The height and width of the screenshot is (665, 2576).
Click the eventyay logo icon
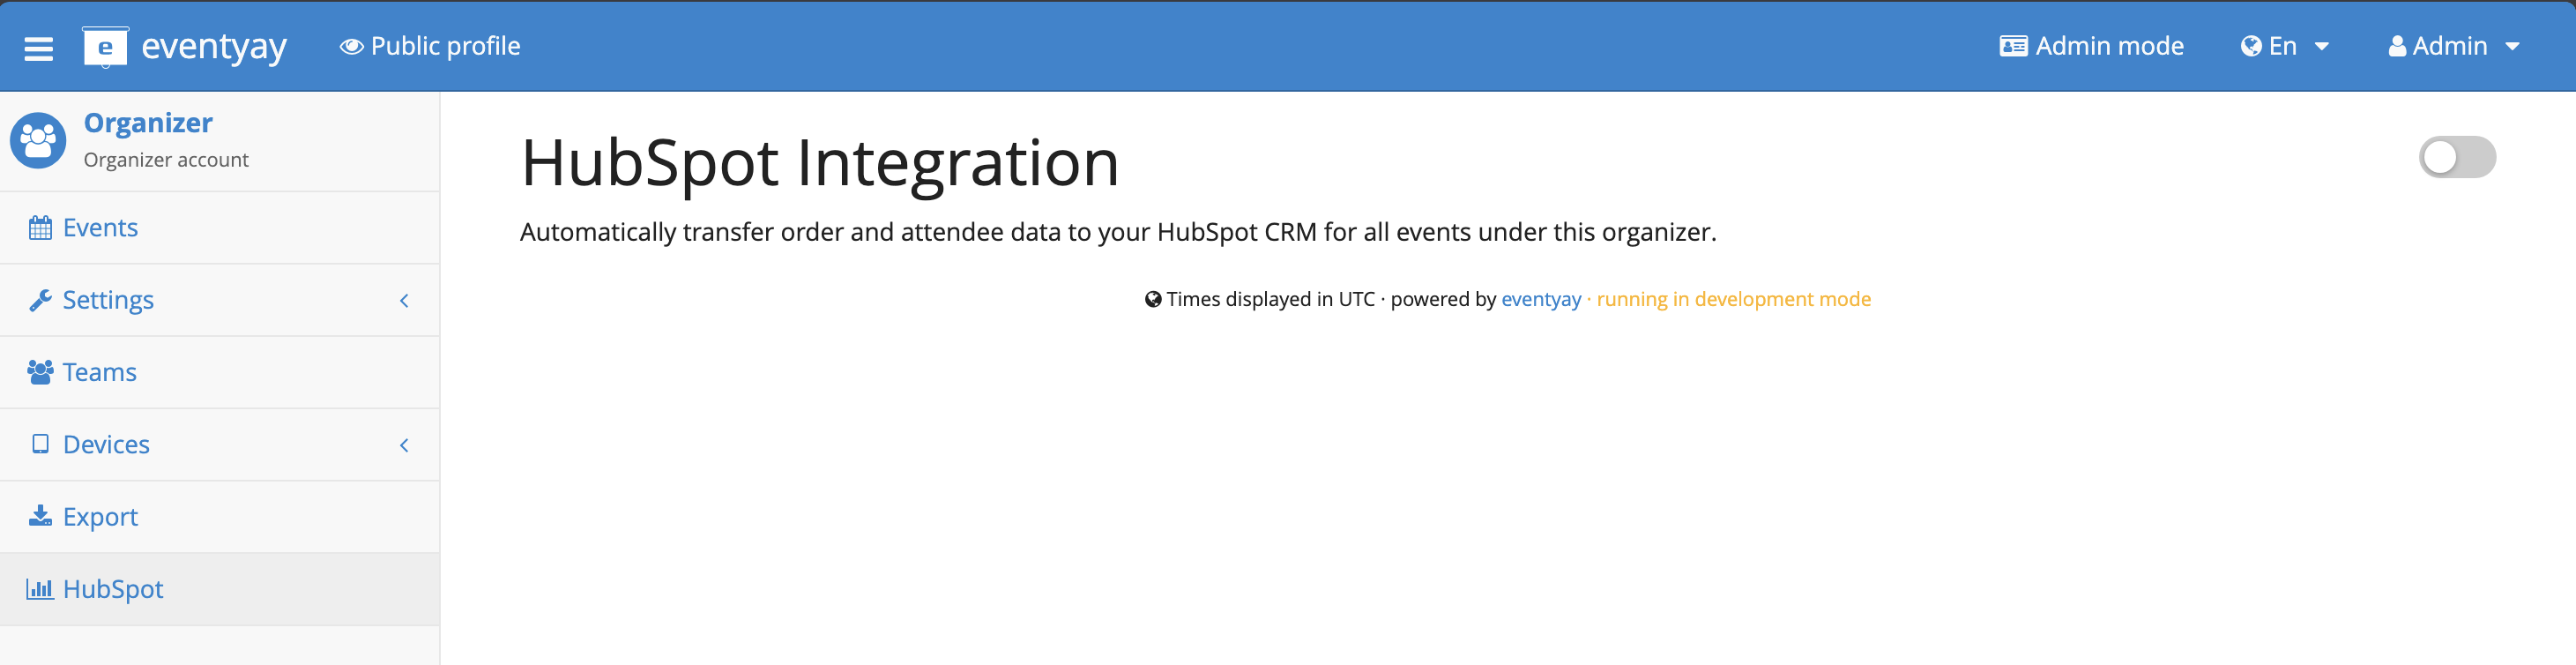pos(105,47)
